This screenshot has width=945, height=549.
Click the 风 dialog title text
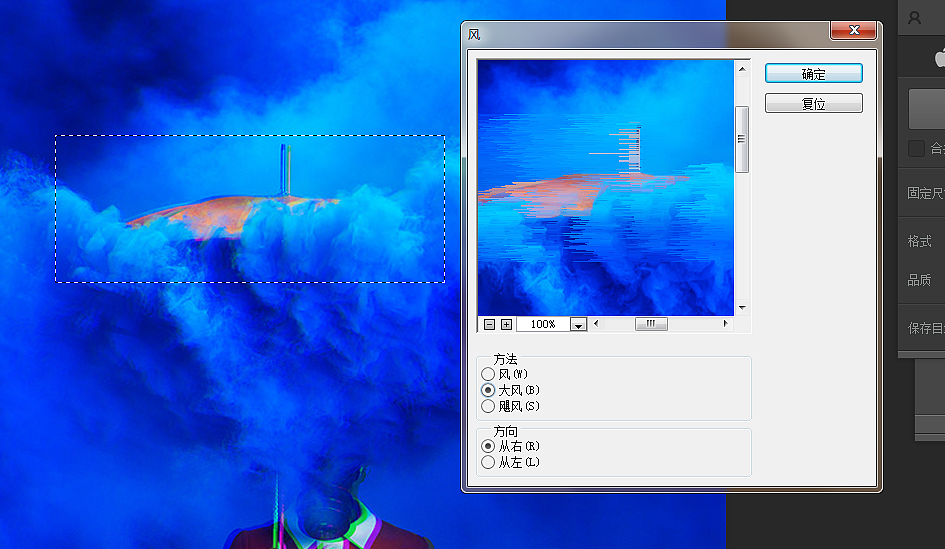click(474, 34)
